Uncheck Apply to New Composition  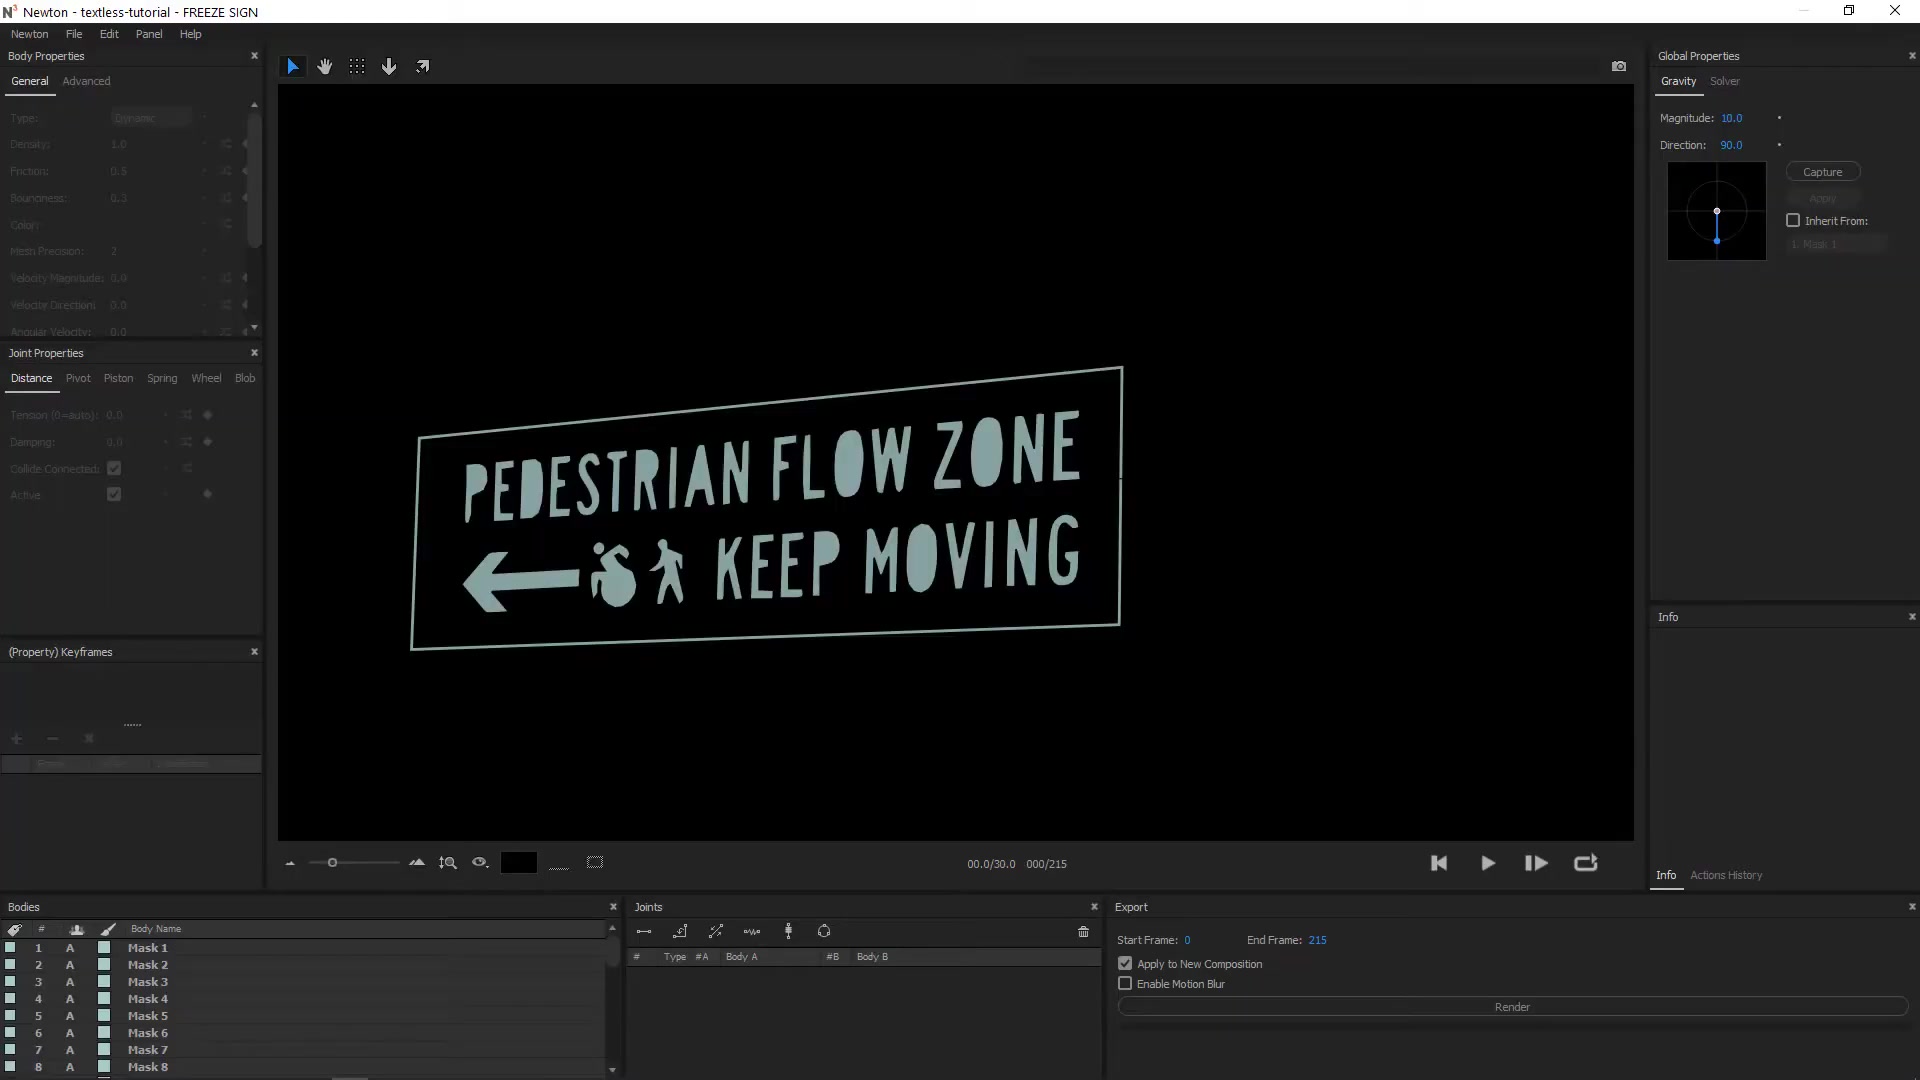[1125, 964]
